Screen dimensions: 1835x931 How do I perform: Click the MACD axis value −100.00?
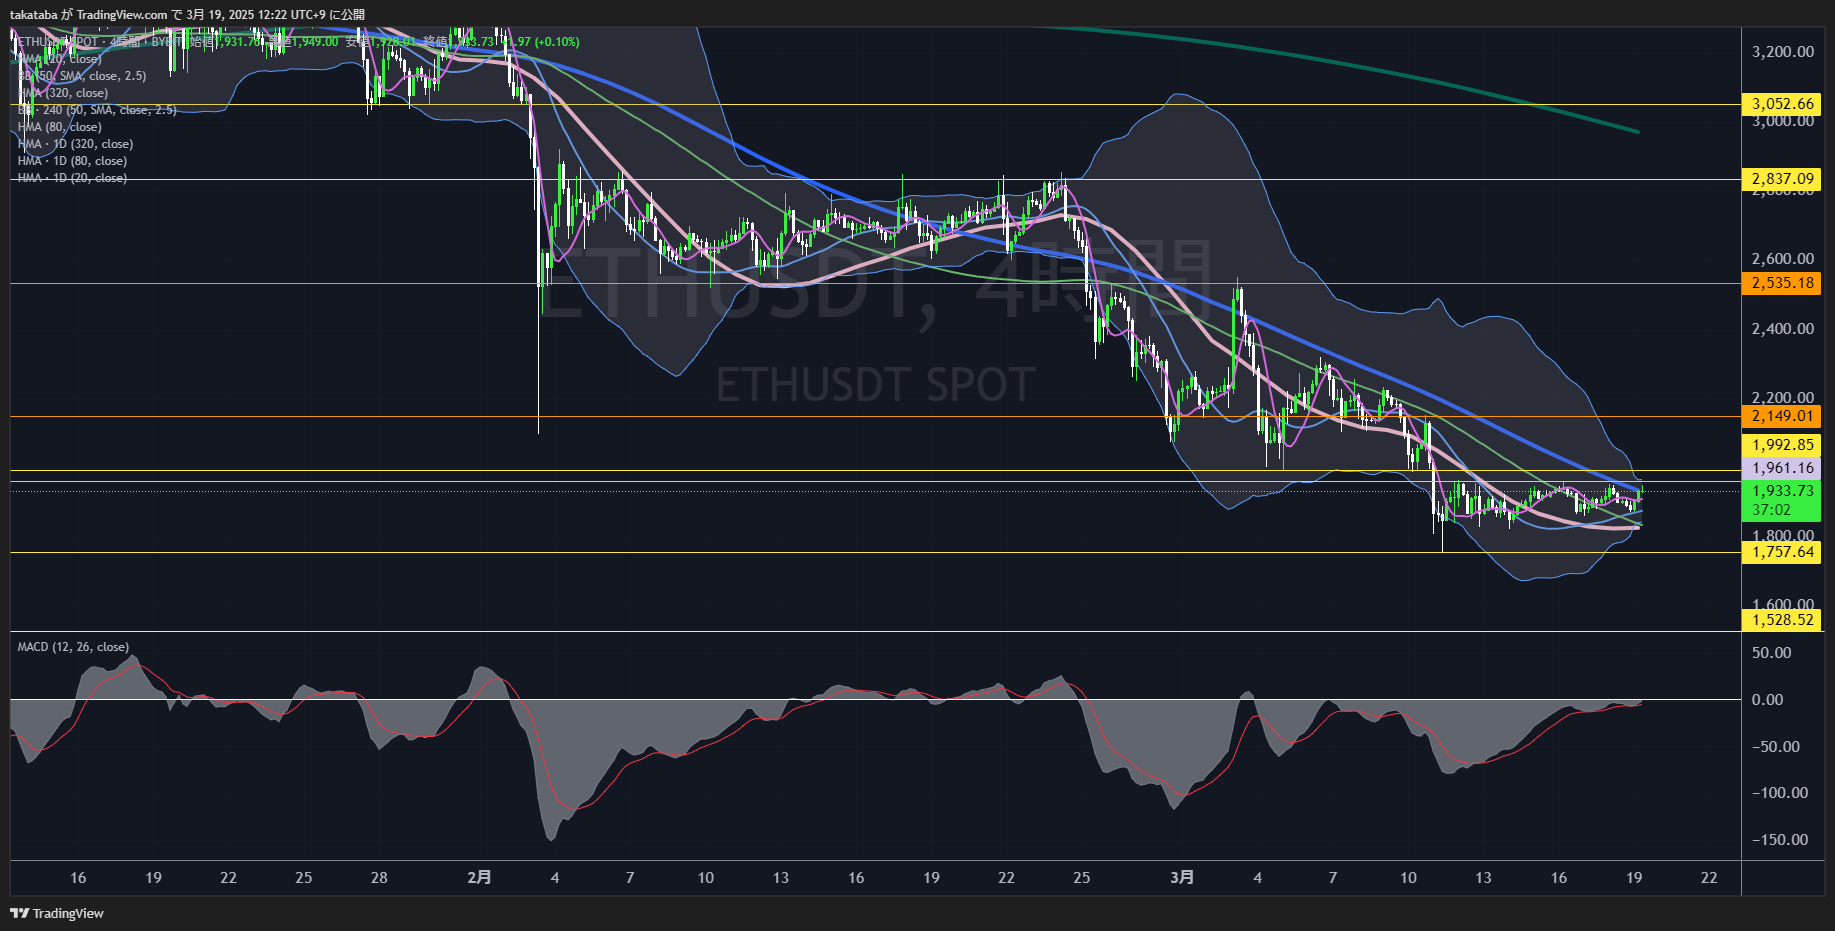pyautogui.click(x=1780, y=793)
